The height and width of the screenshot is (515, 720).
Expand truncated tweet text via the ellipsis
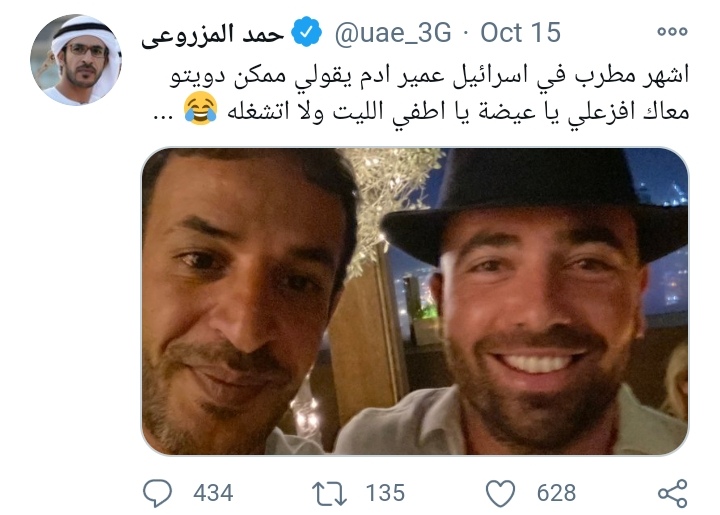pos(163,115)
